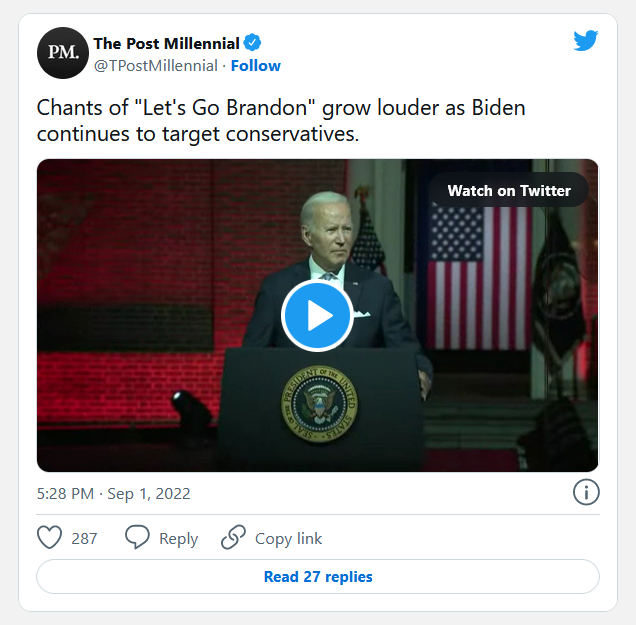Click the reply speech bubble icon
The width and height of the screenshot is (636, 625).
point(137,538)
